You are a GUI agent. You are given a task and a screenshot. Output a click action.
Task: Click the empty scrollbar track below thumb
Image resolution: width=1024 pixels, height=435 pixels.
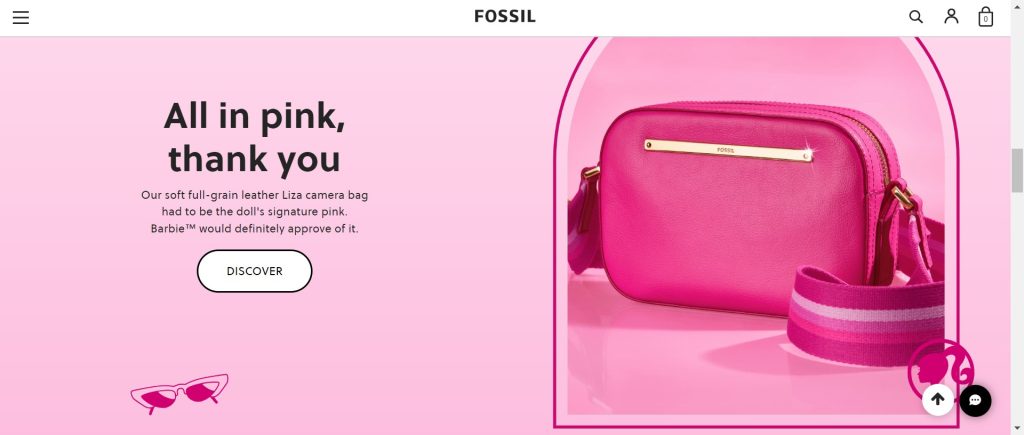1017,307
